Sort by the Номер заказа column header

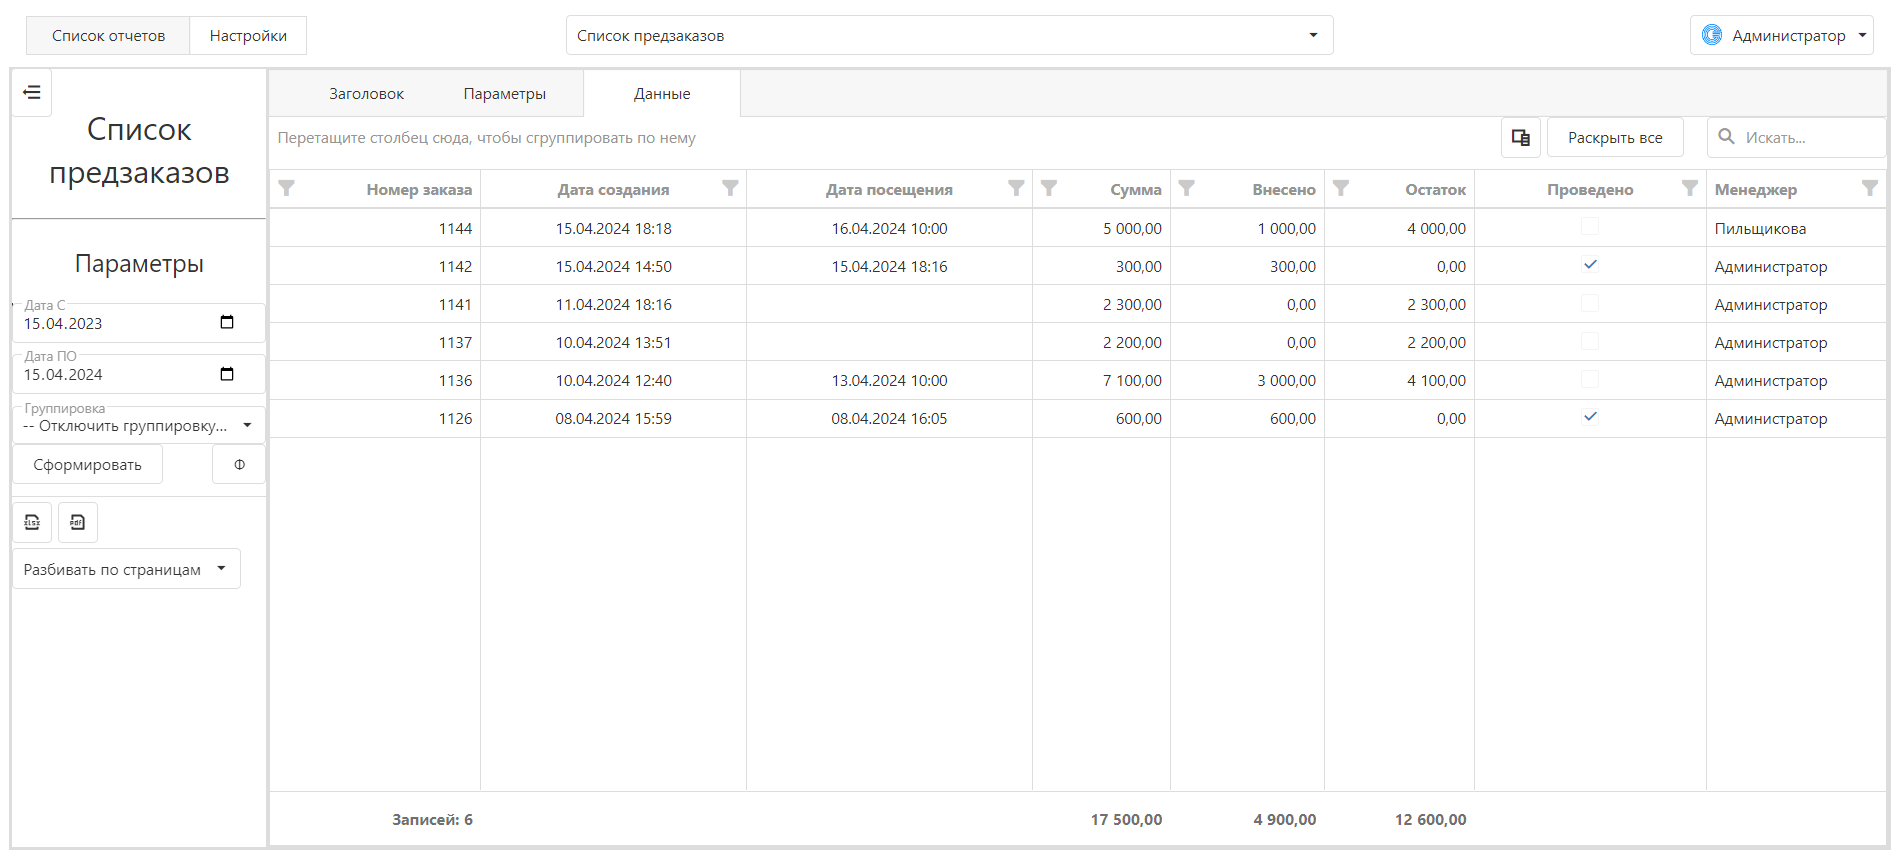coord(419,189)
